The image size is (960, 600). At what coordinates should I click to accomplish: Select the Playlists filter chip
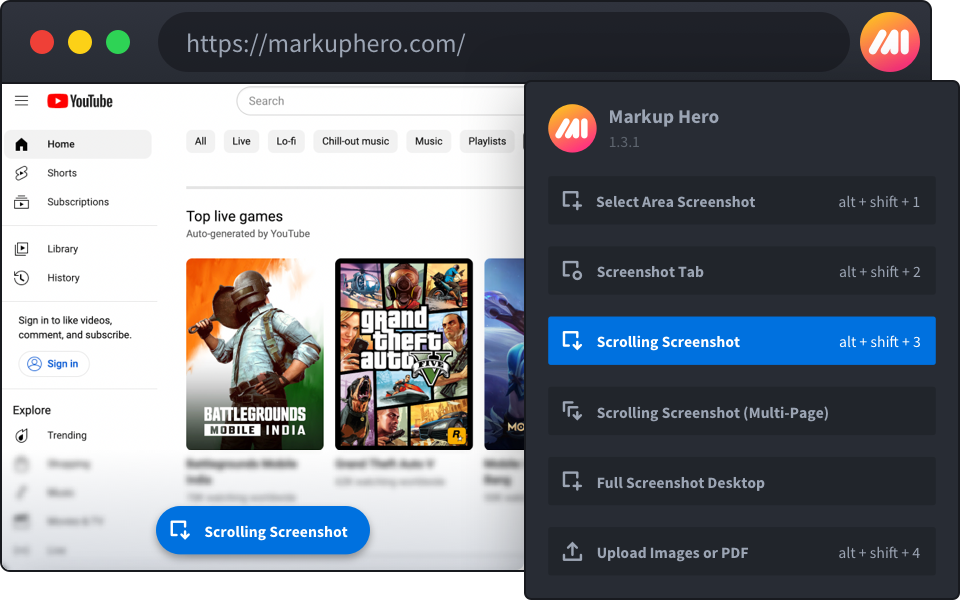point(487,141)
